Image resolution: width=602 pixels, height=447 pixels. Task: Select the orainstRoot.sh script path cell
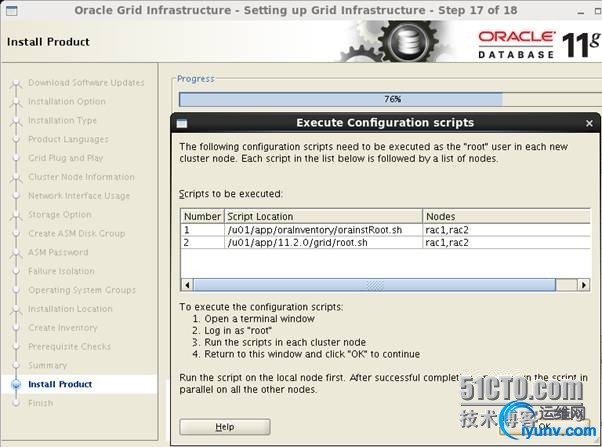coord(323,230)
